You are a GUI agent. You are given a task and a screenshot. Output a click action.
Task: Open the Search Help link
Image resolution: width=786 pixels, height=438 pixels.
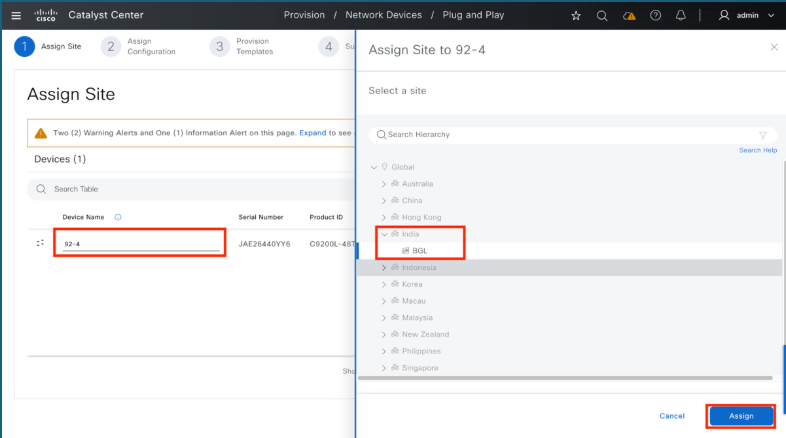point(758,150)
